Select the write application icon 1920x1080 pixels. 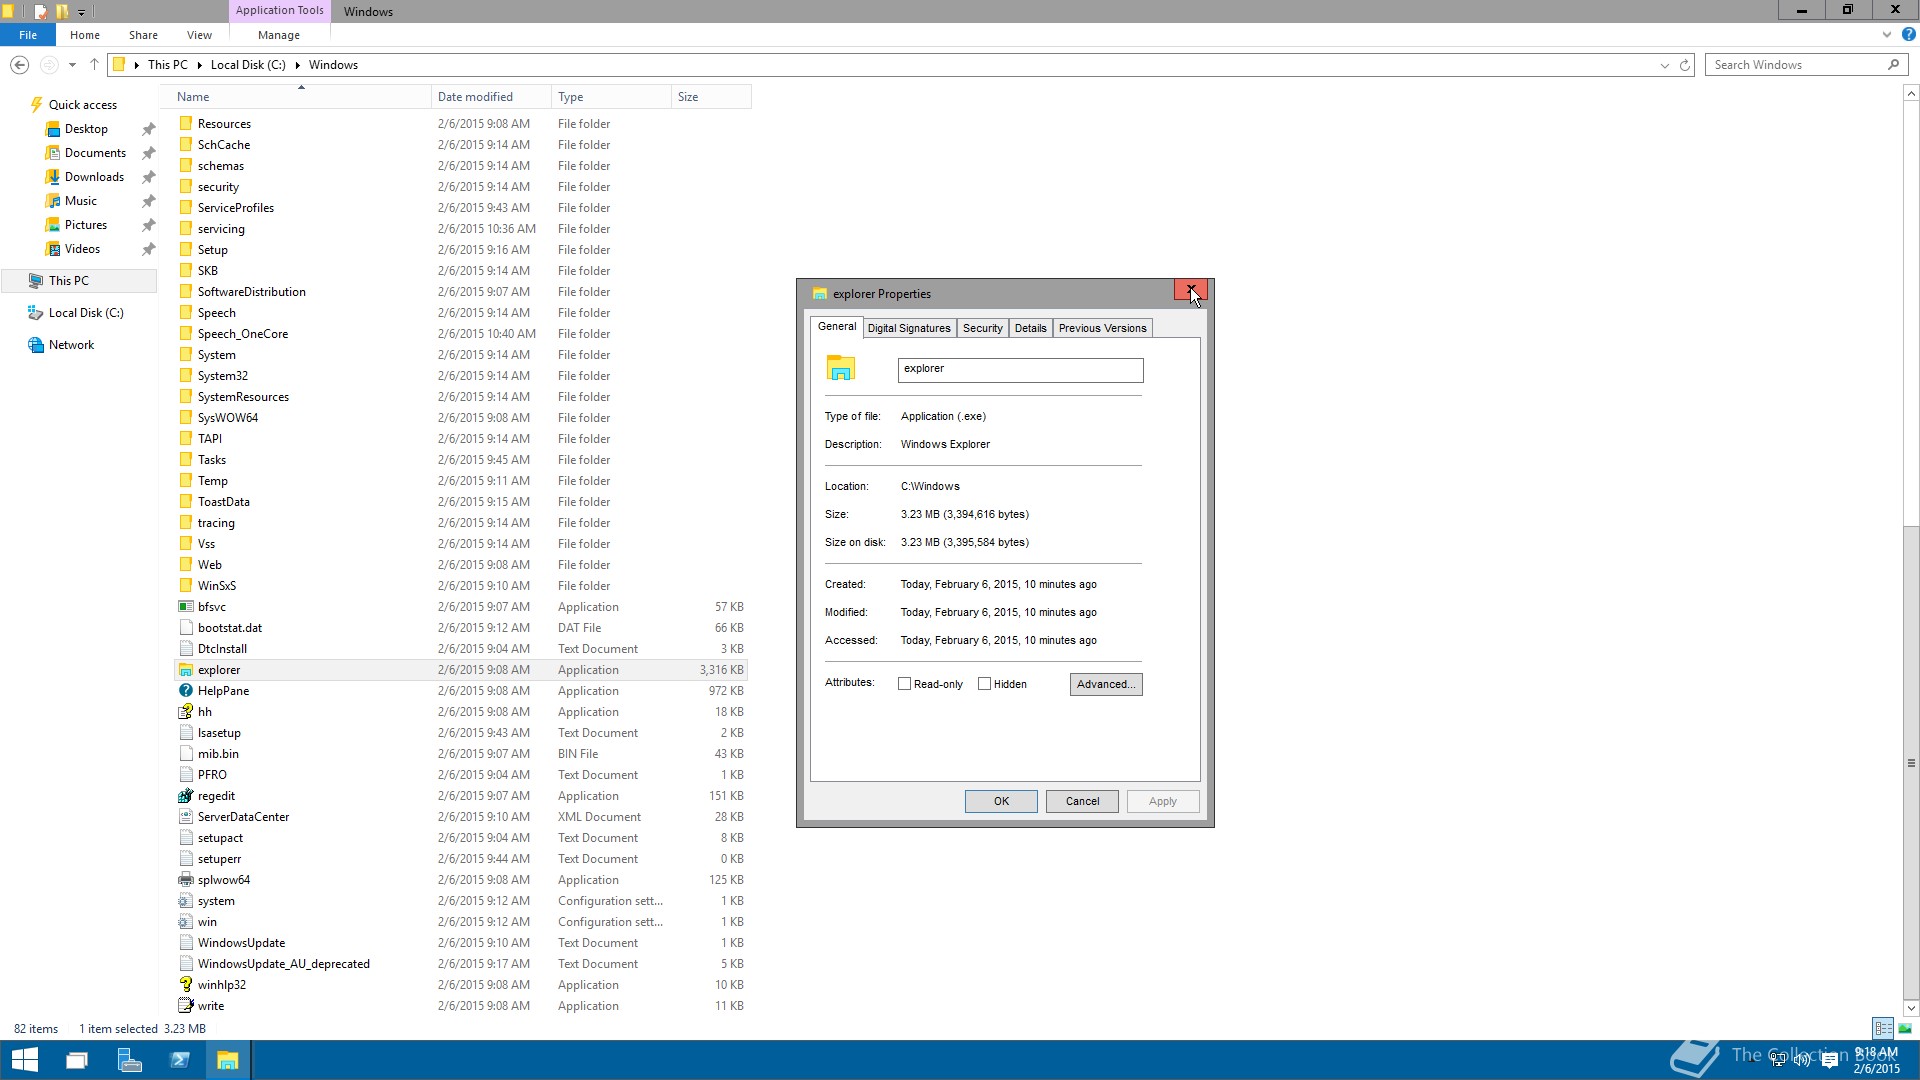click(185, 1006)
